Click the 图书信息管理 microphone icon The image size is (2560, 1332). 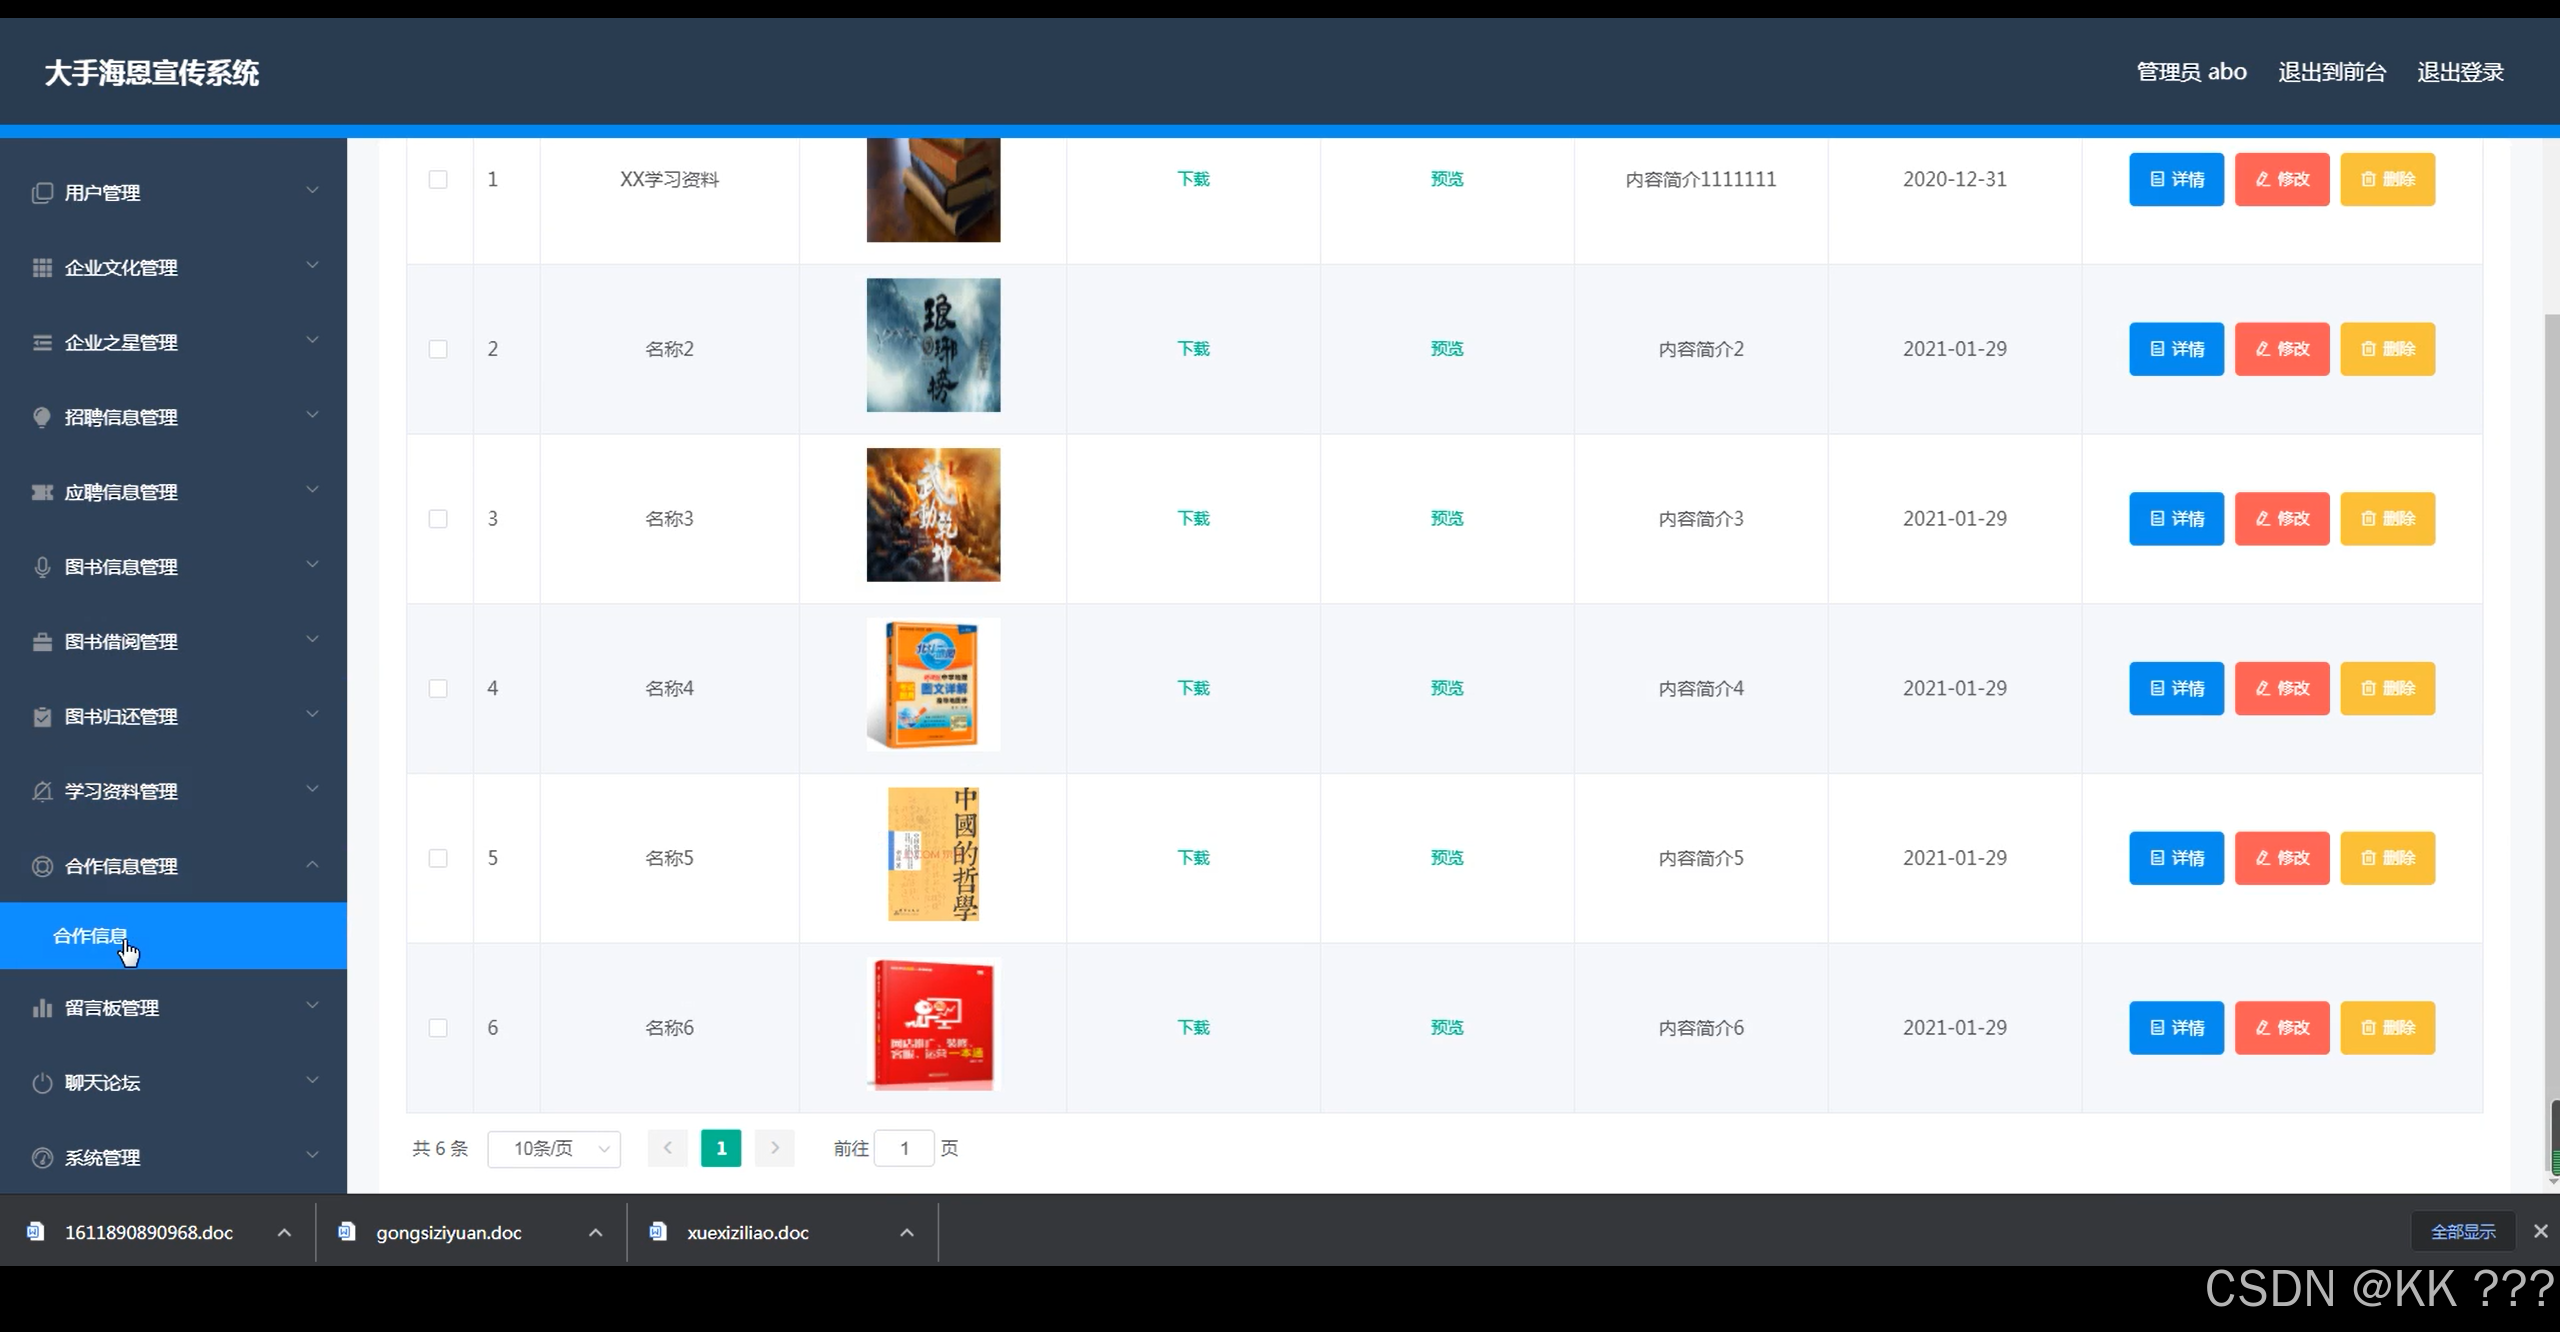[42, 567]
